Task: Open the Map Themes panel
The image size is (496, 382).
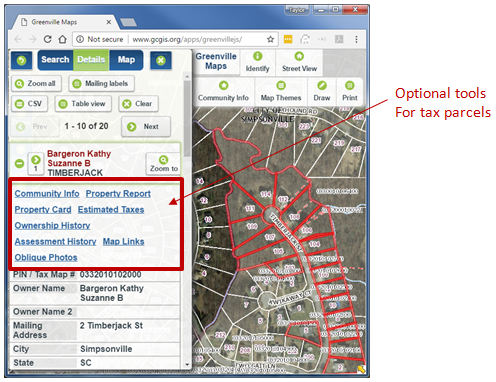Action: point(281,91)
